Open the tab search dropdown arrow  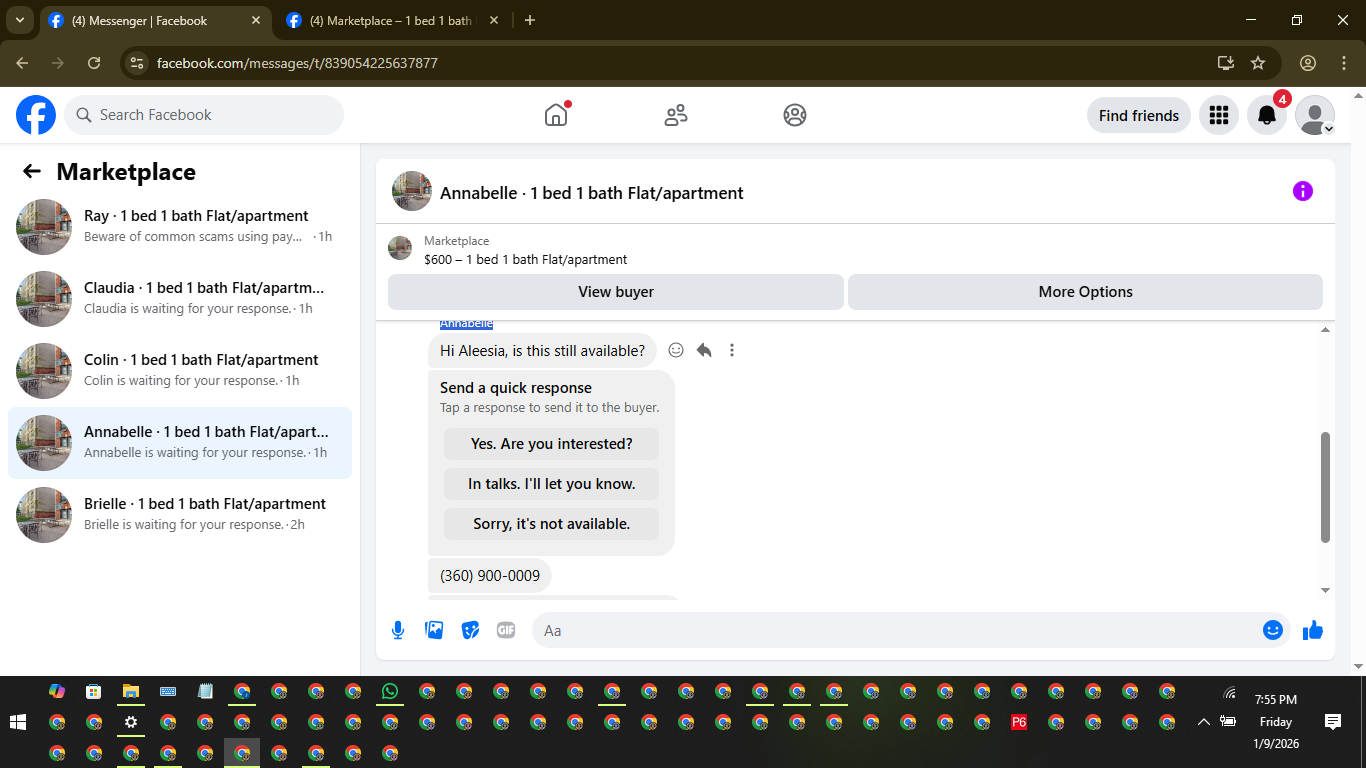coord(19,20)
